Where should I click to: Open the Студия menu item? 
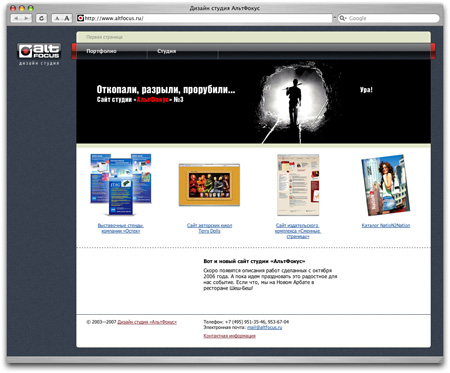(166, 51)
